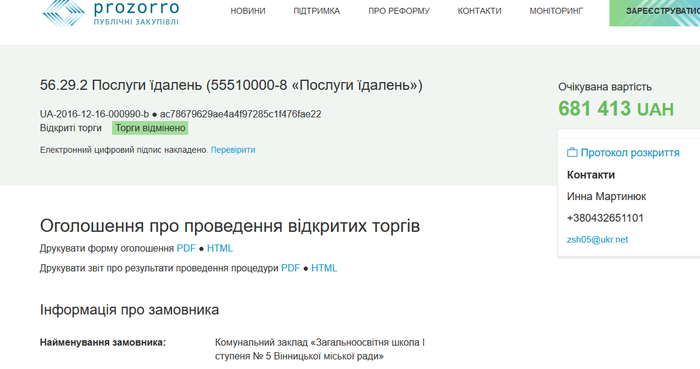Click customer name Комунальний заклад Загальноосвітня школа

320,349
